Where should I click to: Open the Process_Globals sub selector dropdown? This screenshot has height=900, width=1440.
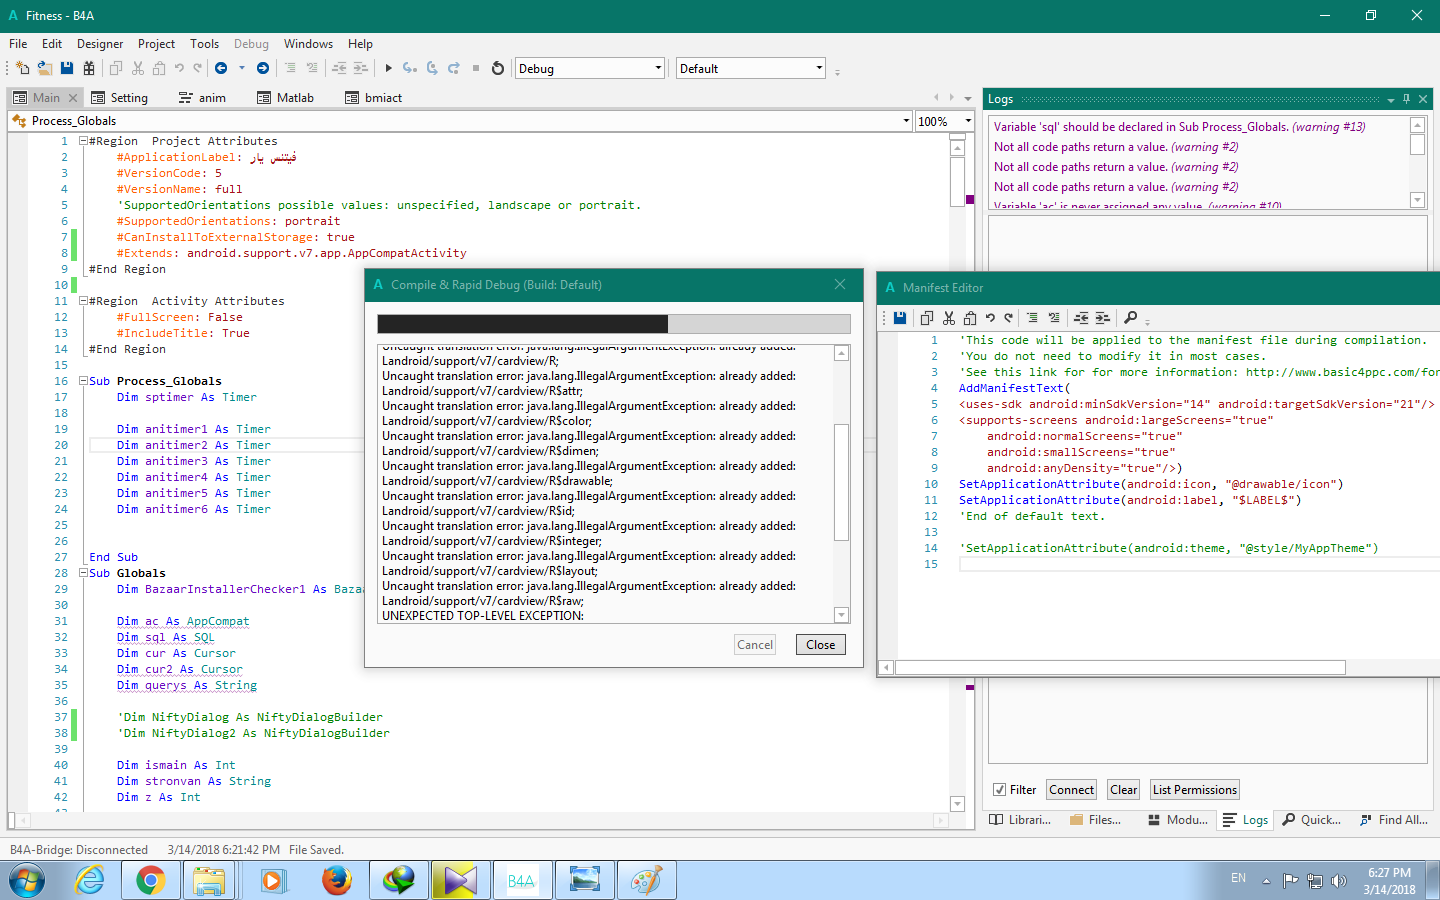click(x=906, y=121)
